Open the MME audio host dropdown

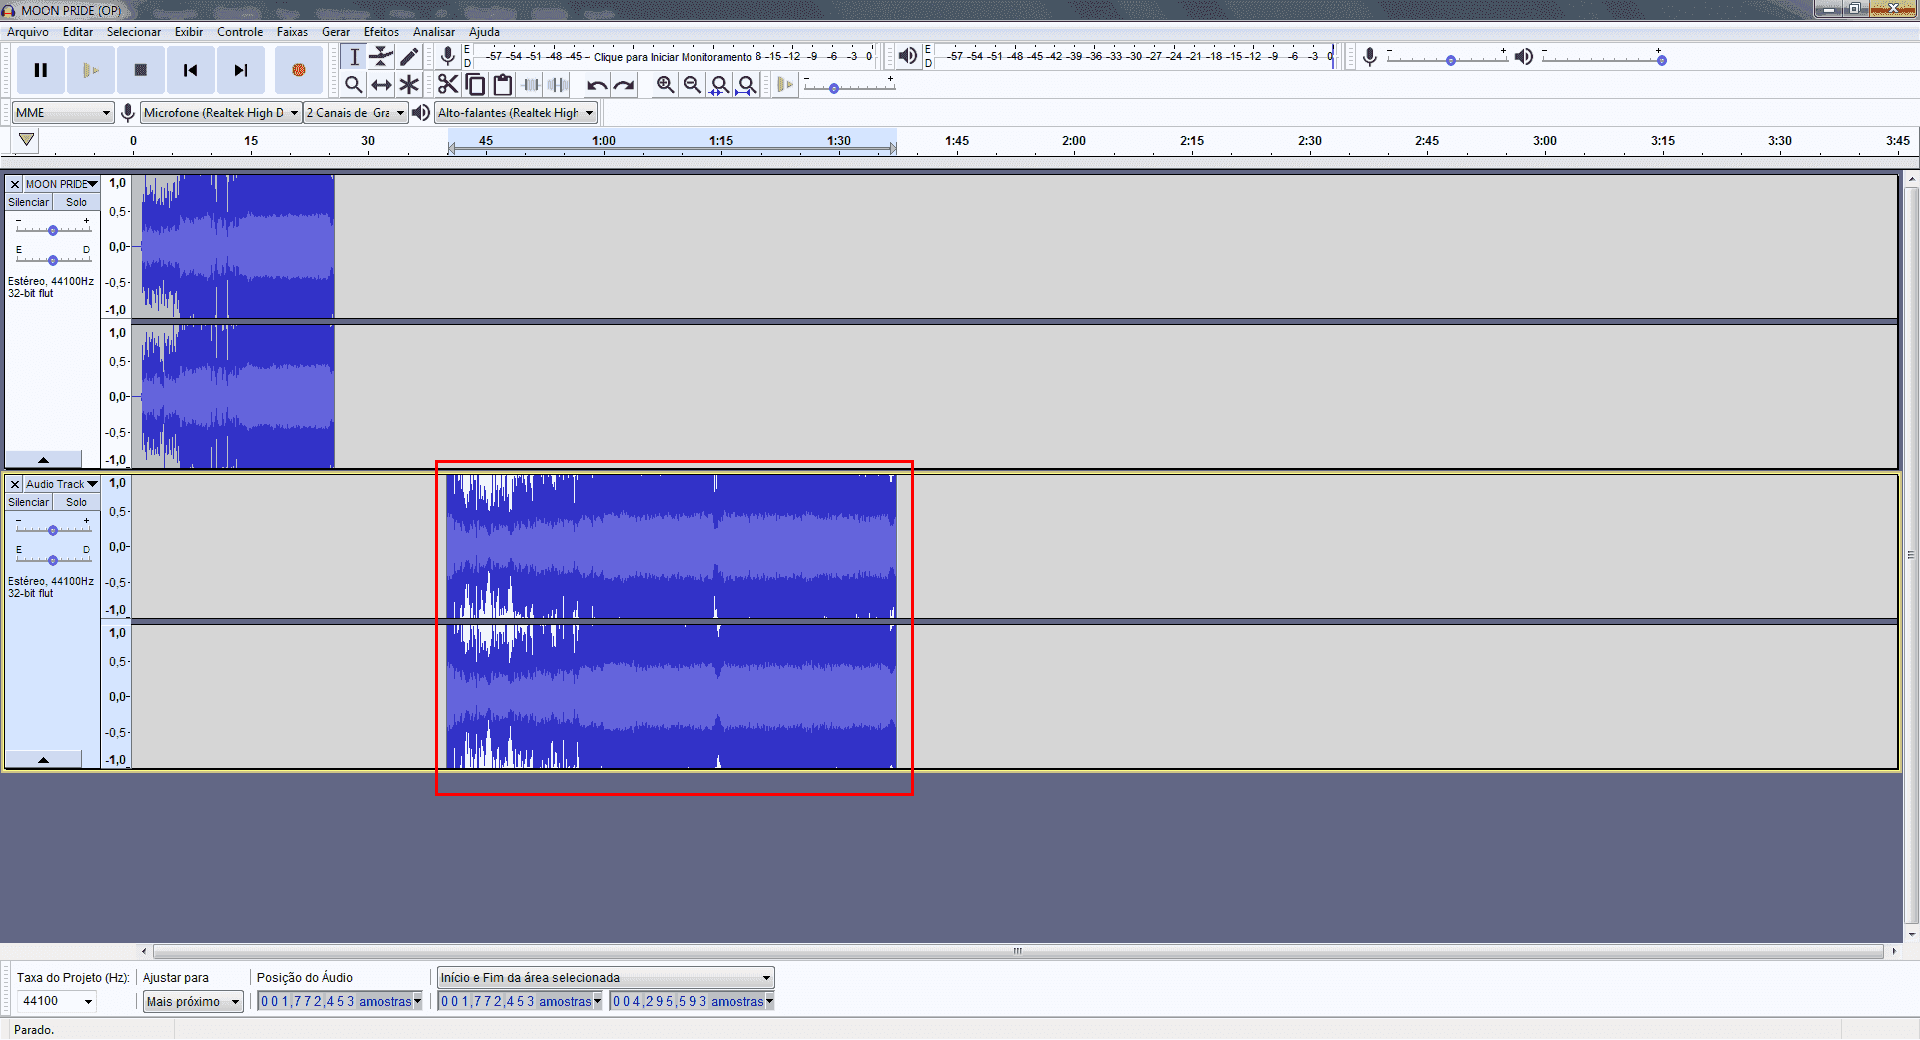(x=62, y=113)
